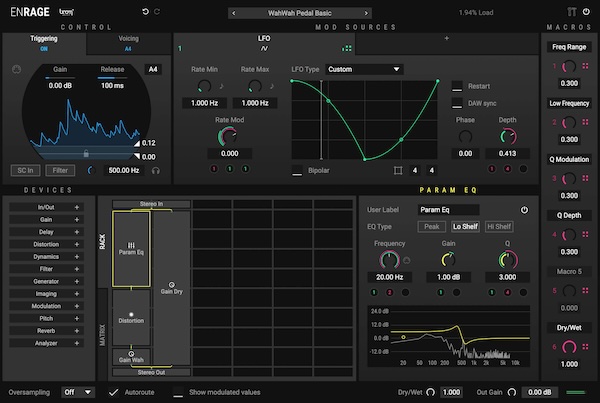Select the Peak EQ type
This screenshot has height=403, width=600.
(x=432, y=227)
